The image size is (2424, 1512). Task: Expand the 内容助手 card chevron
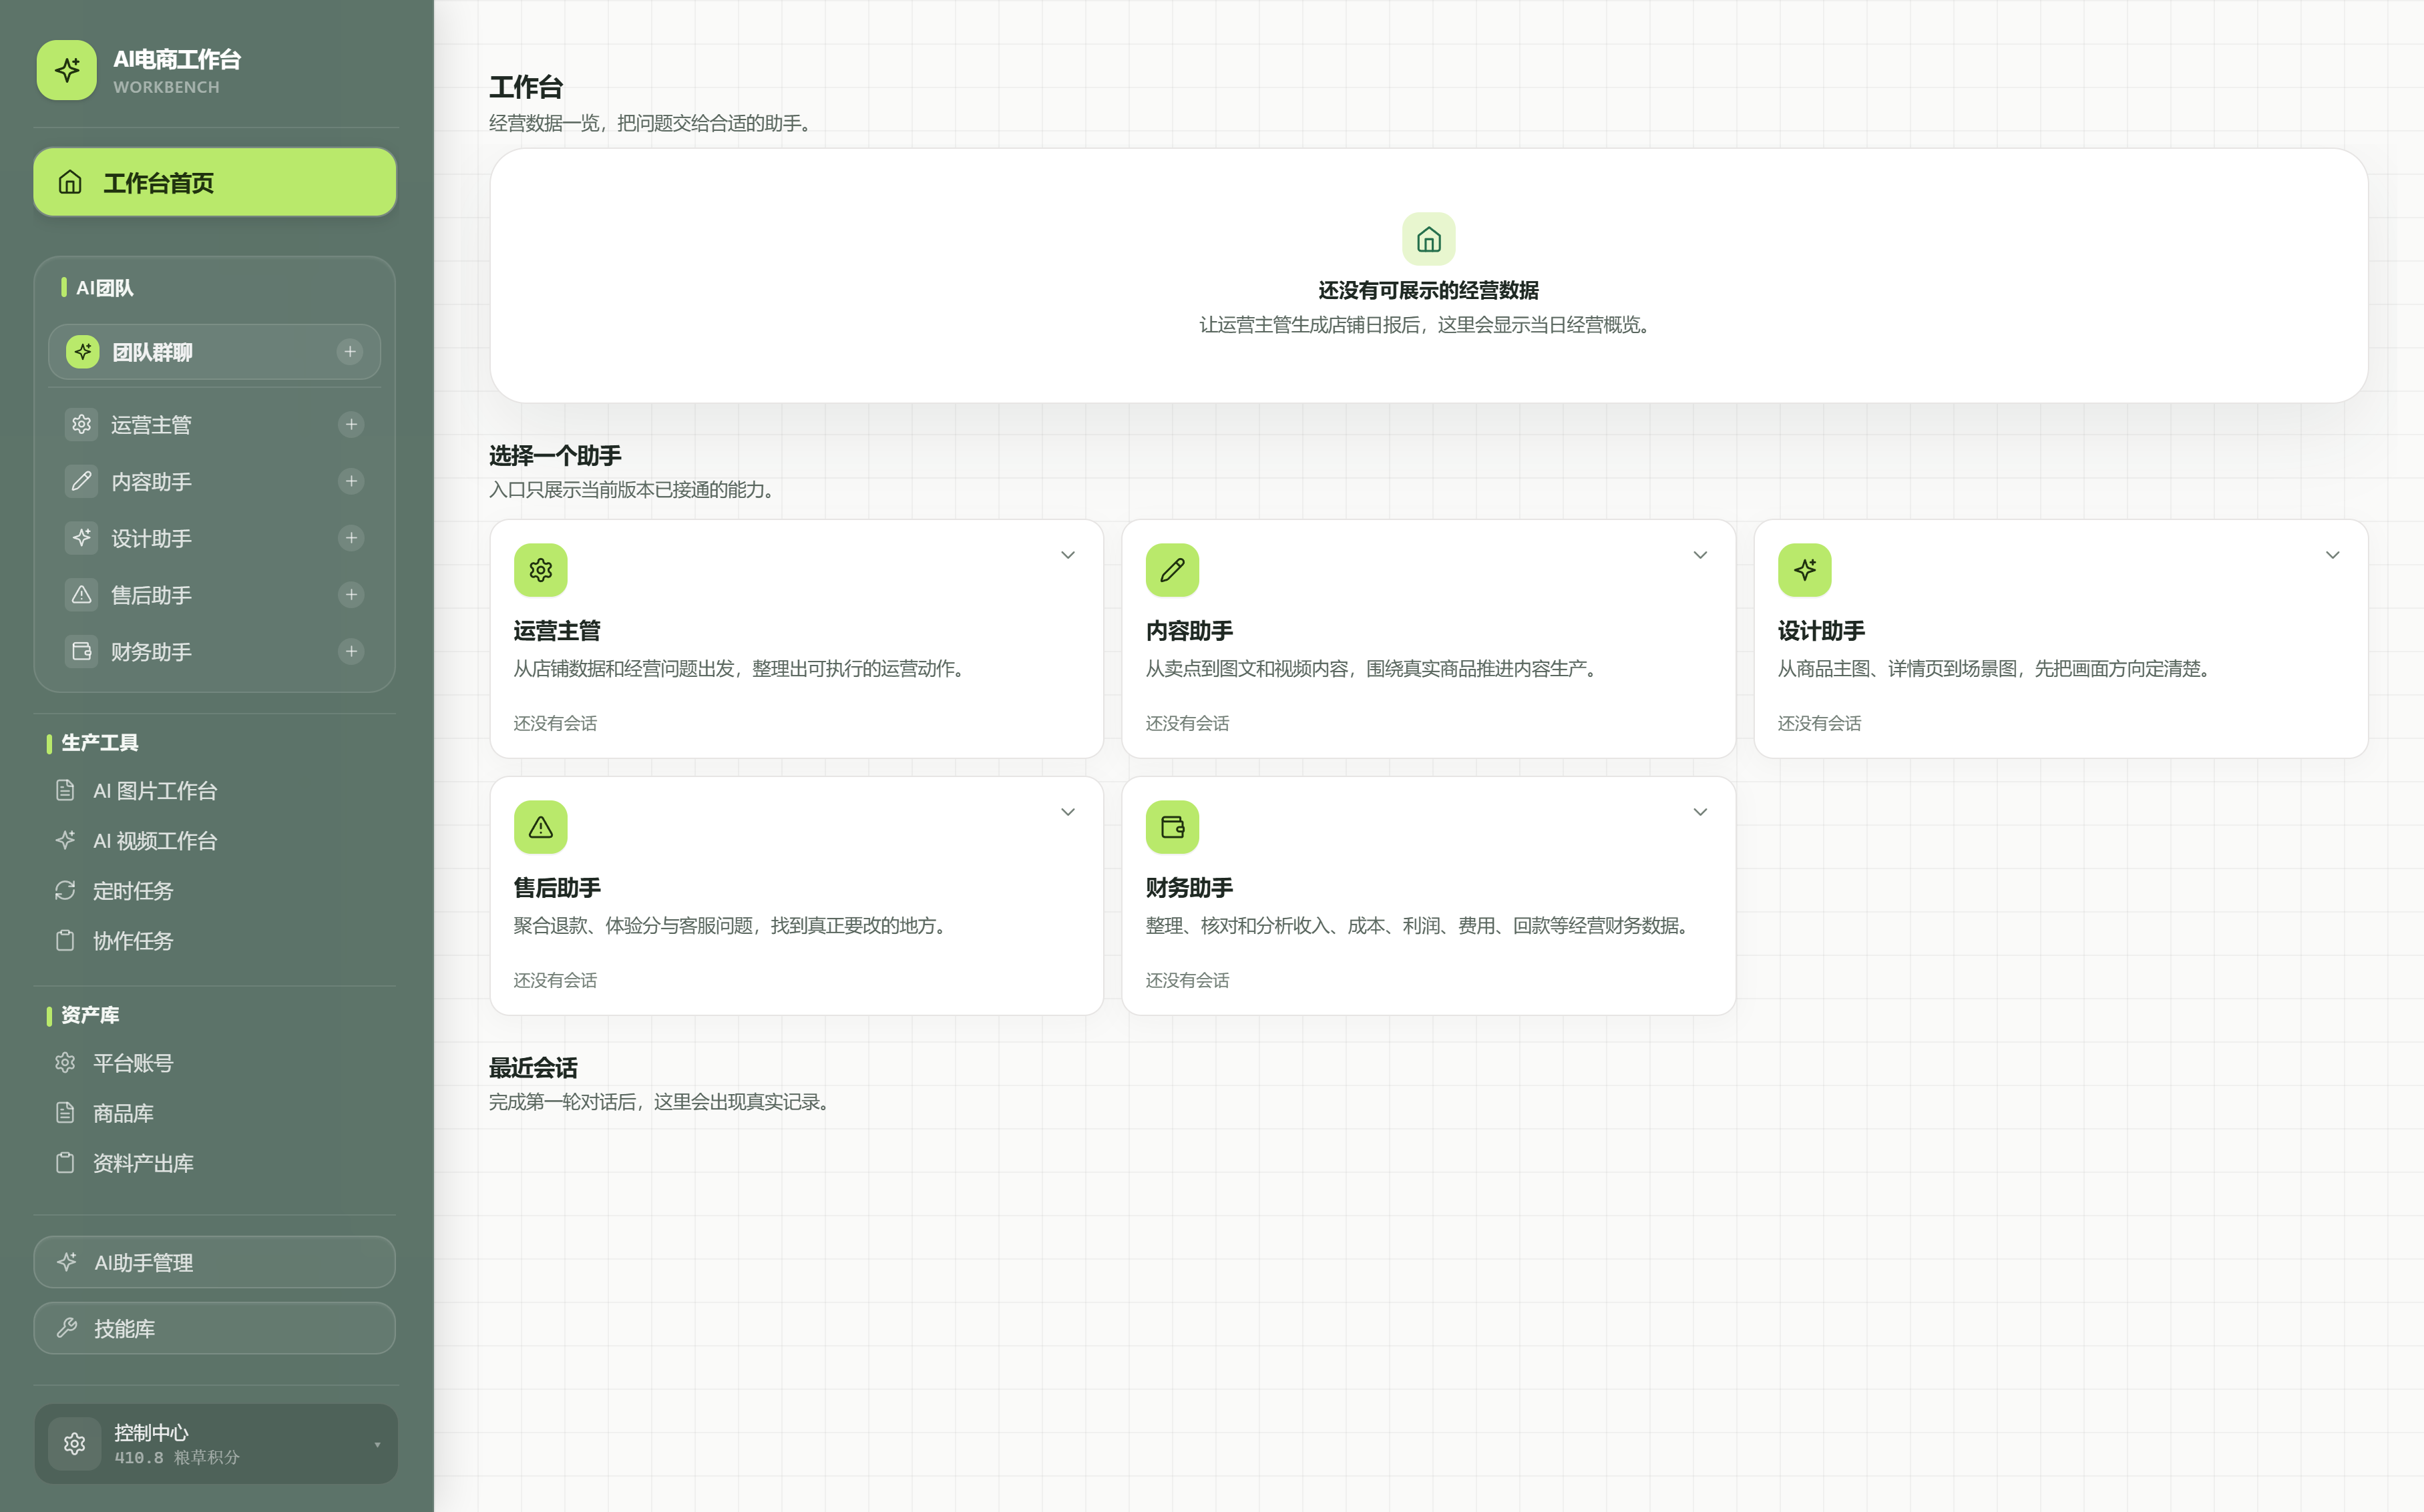(x=1700, y=555)
